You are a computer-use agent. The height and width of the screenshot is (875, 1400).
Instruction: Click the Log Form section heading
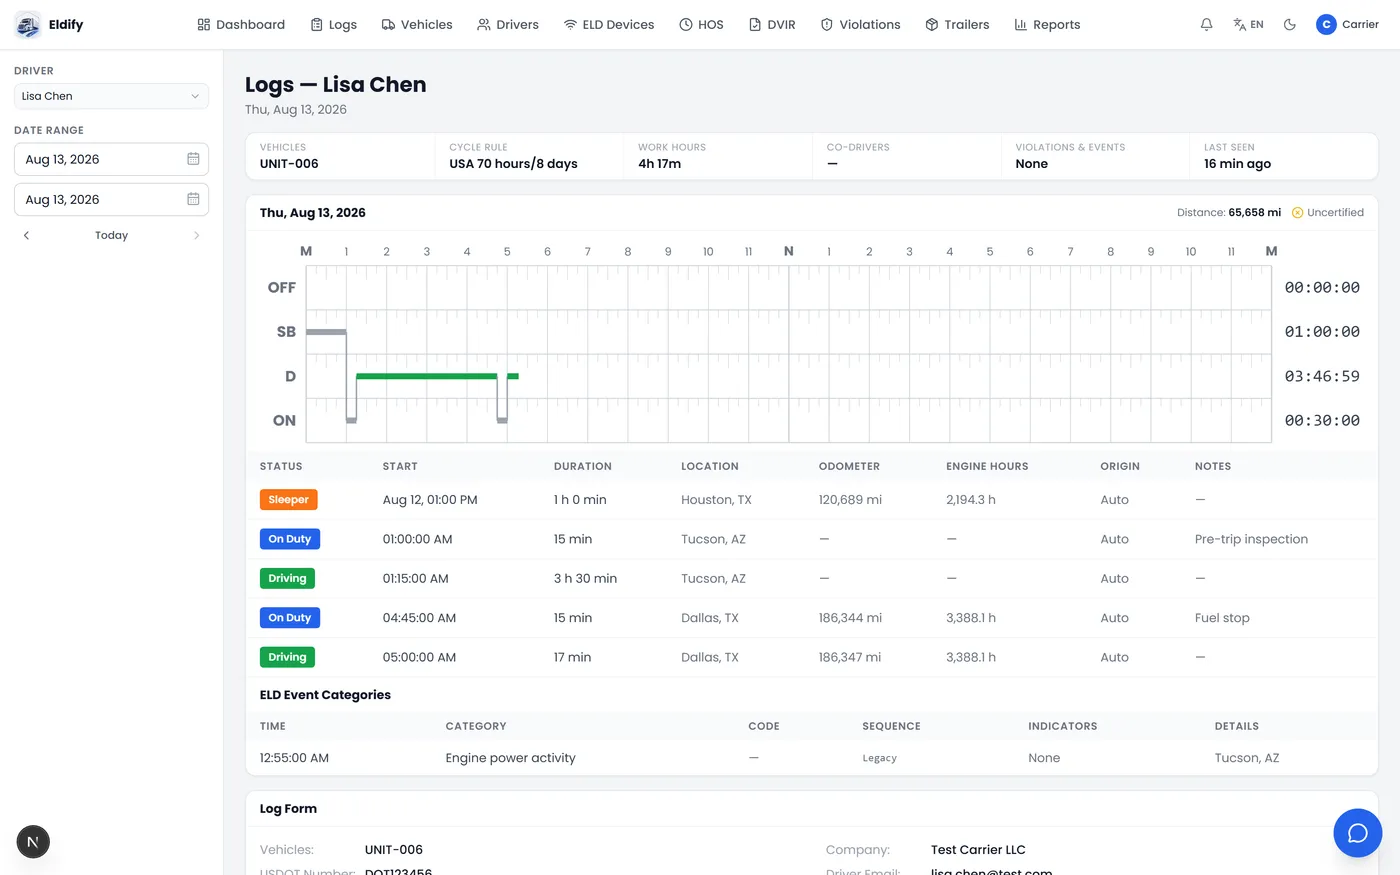click(288, 809)
